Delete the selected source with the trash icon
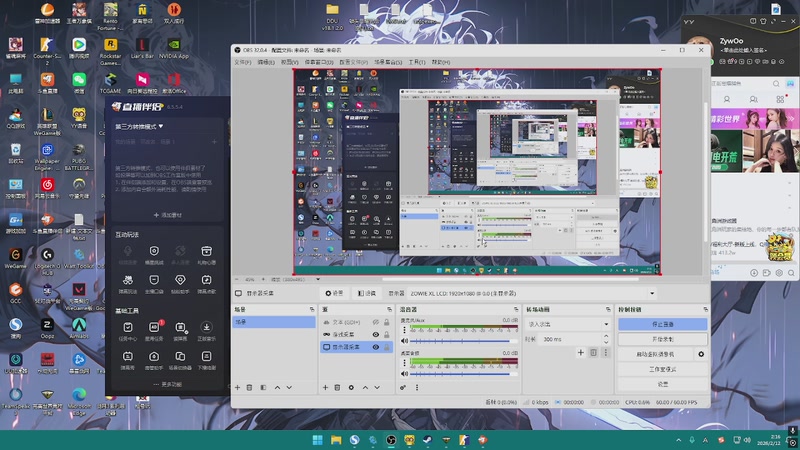 (337, 387)
